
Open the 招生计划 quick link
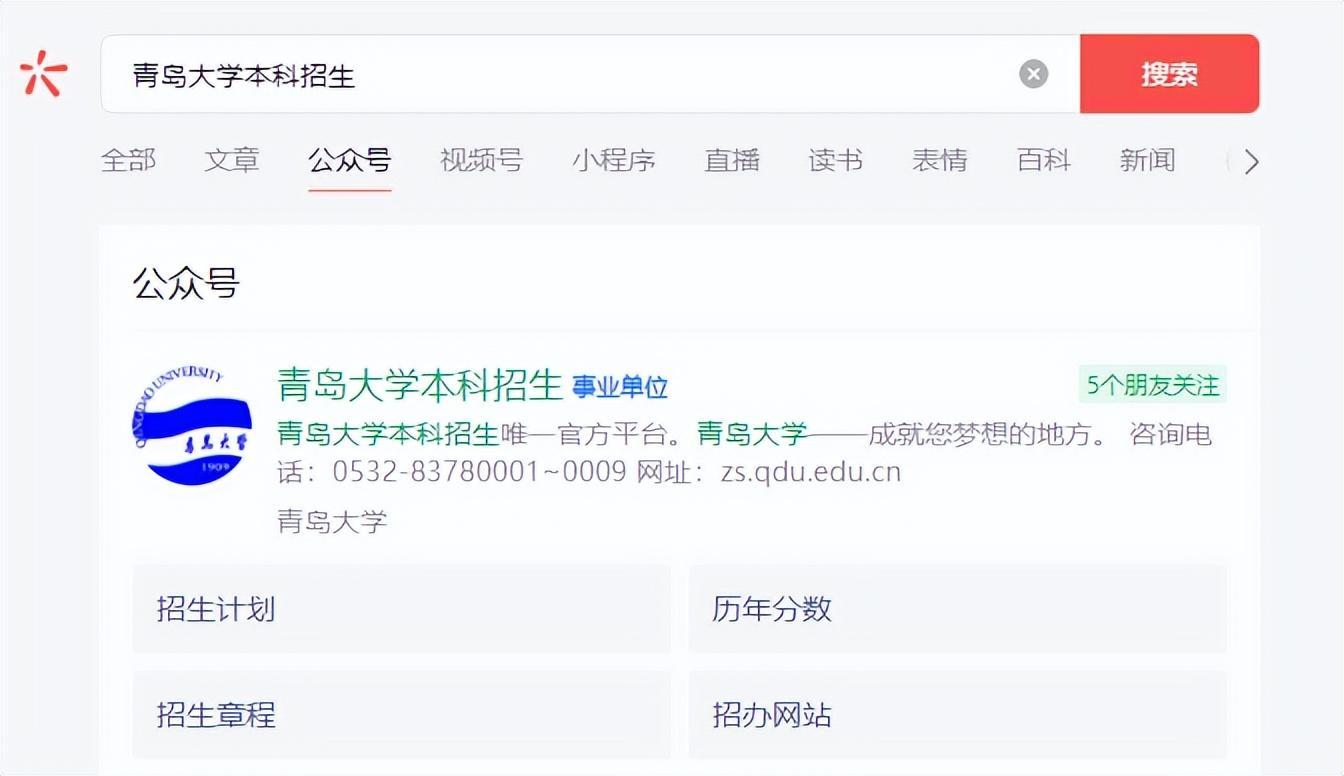pyautogui.click(x=400, y=609)
